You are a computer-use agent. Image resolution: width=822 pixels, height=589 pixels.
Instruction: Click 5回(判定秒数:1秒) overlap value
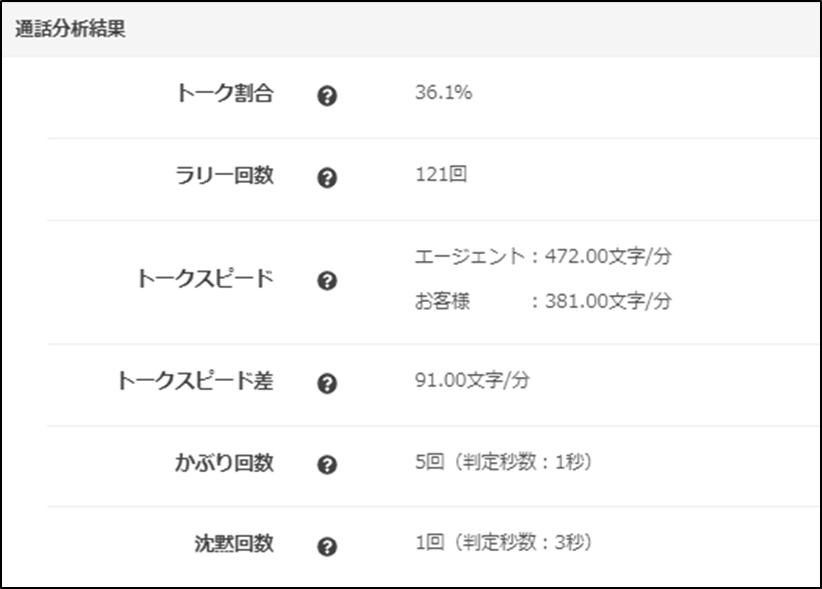pos(504,462)
